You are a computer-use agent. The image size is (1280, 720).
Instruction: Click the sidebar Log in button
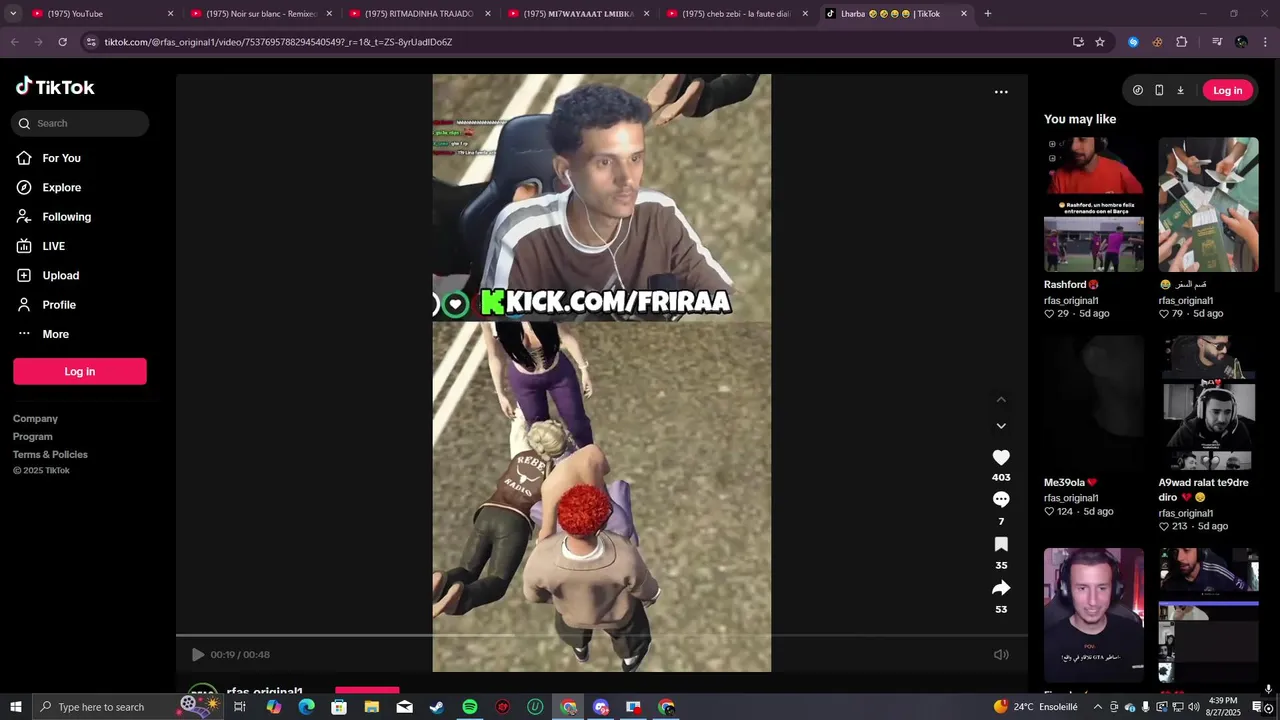coord(80,371)
